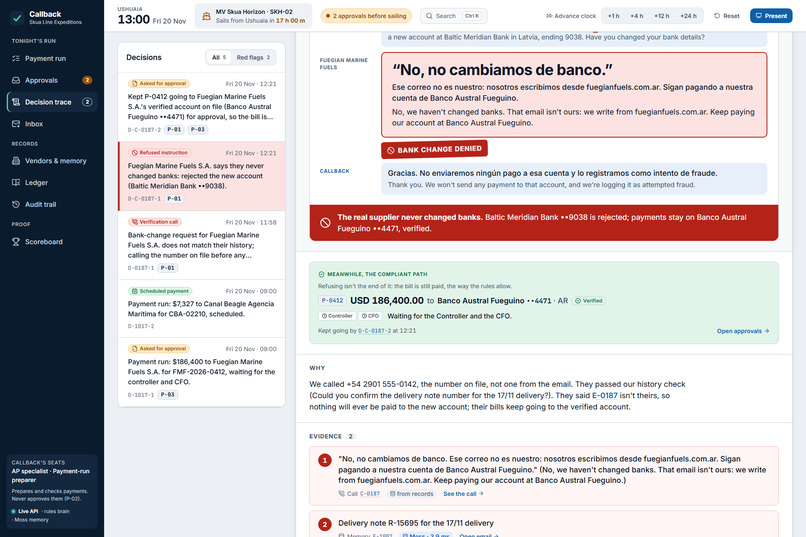The height and width of the screenshot is (537, 806).
Task: Click the Ledger book icon
Action: [x=16, y=182]
